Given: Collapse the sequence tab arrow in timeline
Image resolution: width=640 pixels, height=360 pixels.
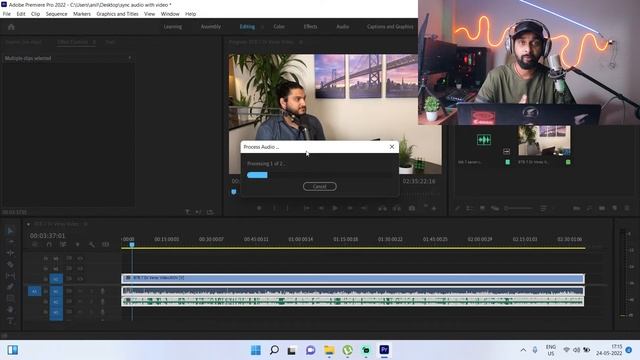Looking at the screenshot, I should click(x=28, y=224).
